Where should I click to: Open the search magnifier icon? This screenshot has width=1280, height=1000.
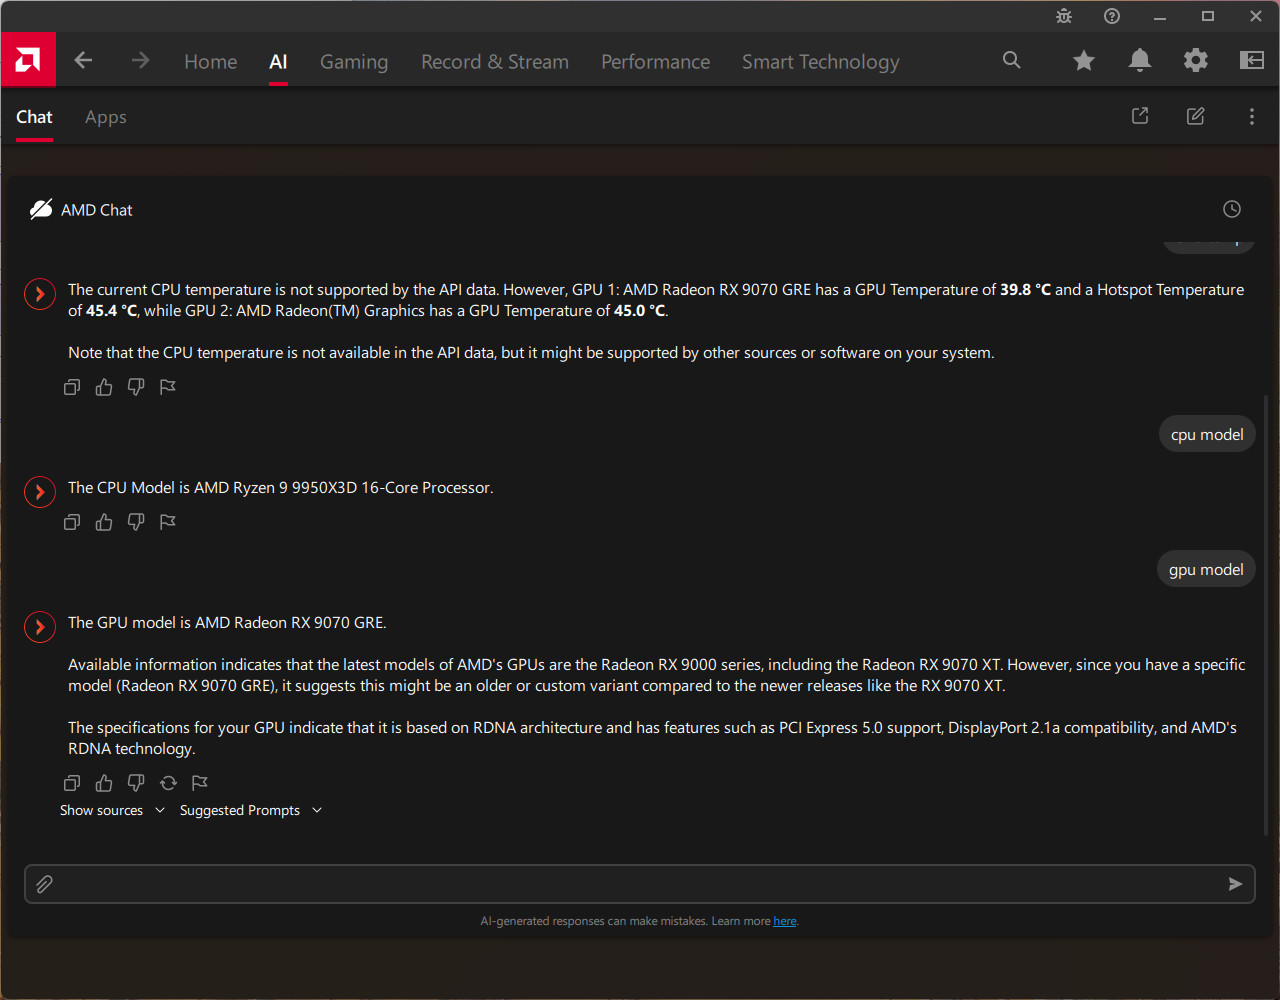1012,60
